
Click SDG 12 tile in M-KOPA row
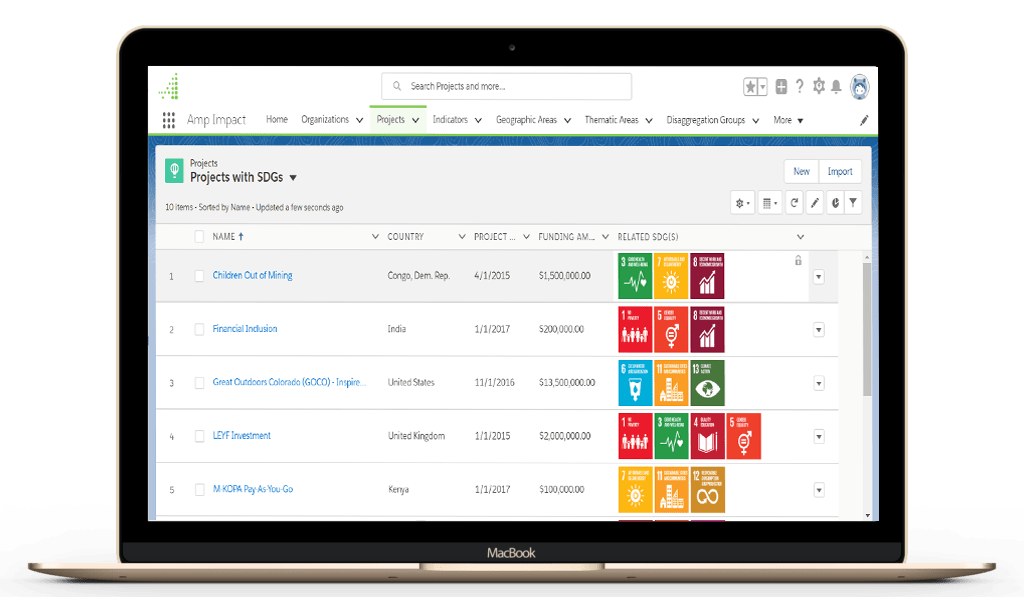click(x=708, y=489)
